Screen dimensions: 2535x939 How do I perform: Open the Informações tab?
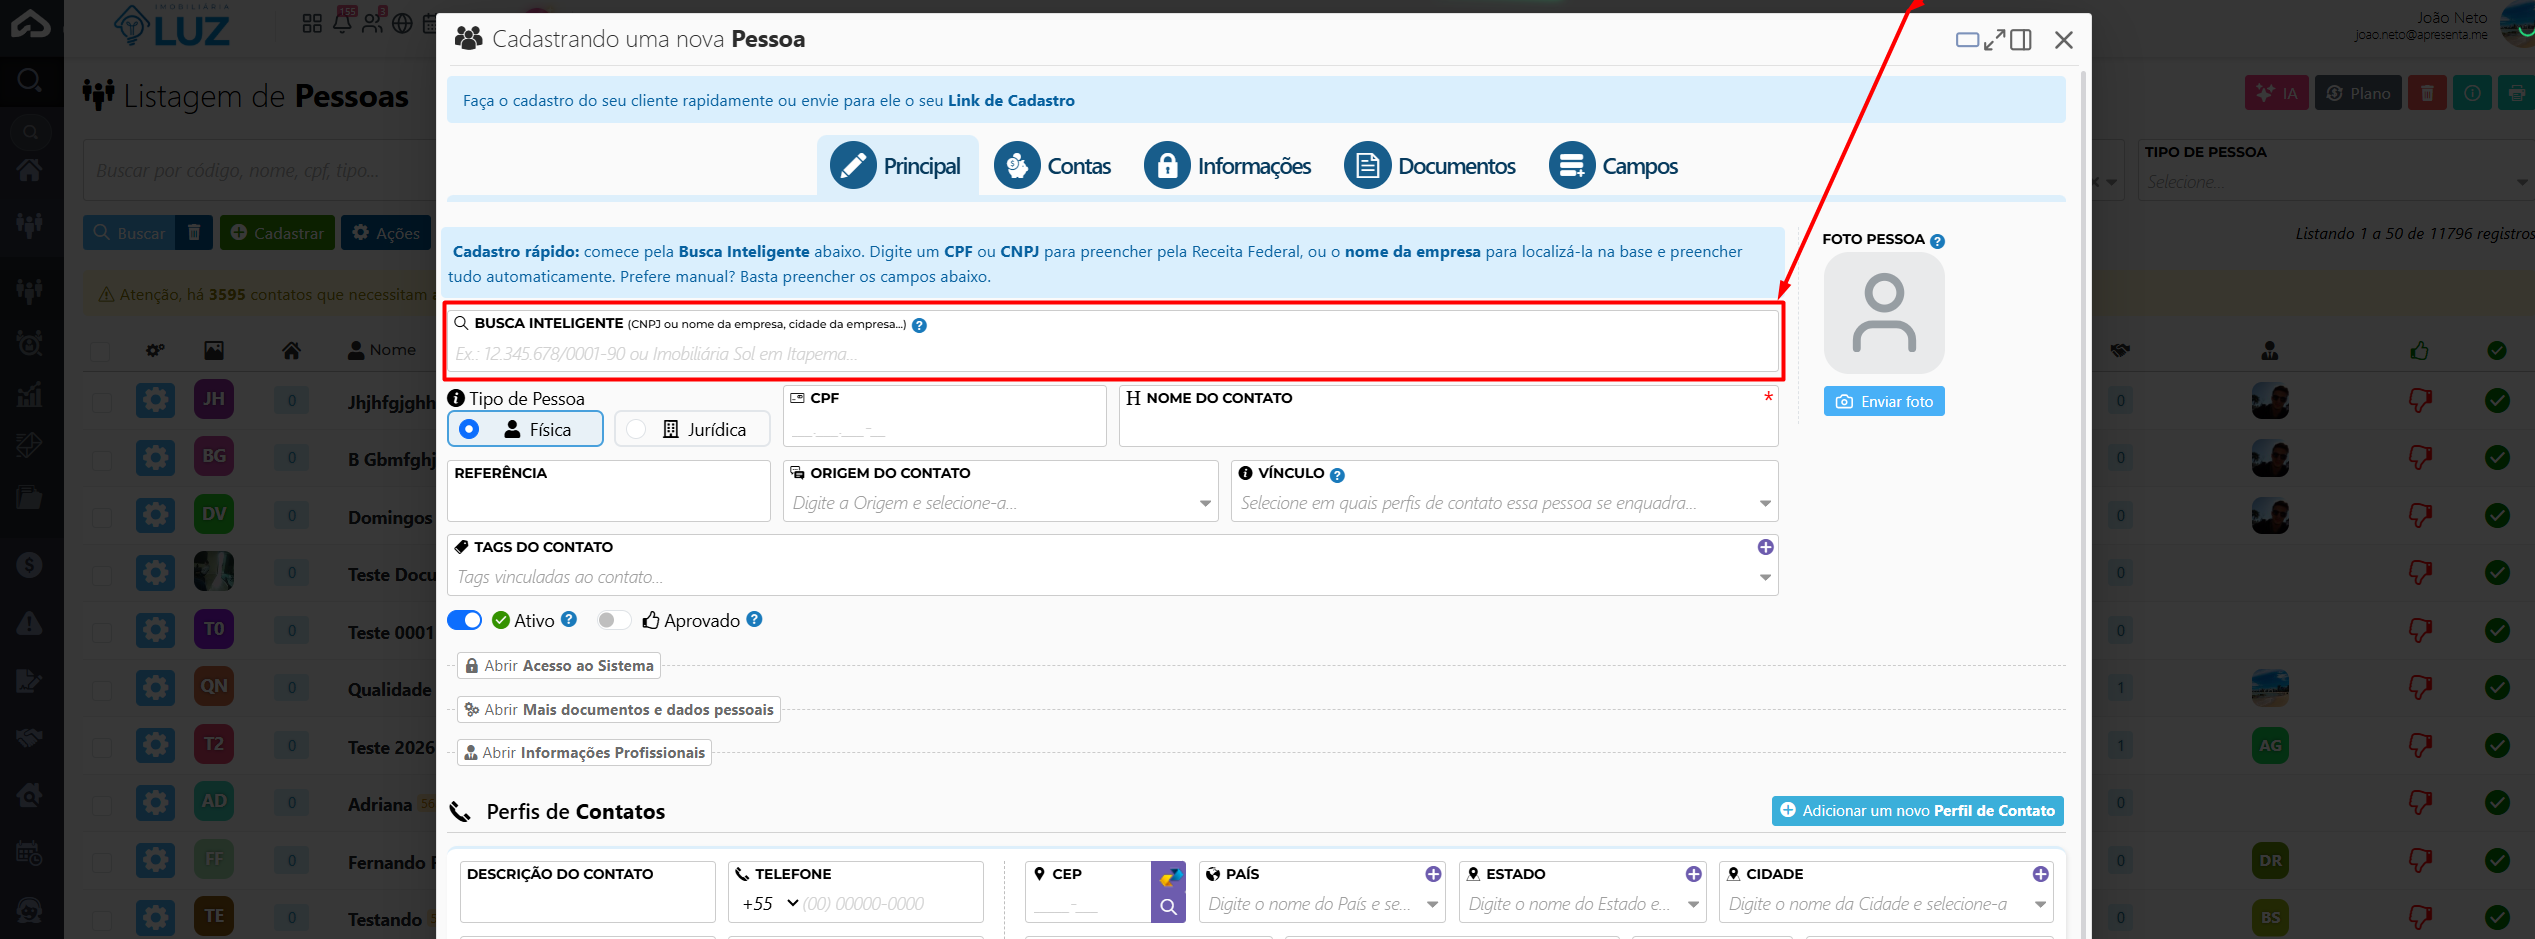coord(1227,166)
